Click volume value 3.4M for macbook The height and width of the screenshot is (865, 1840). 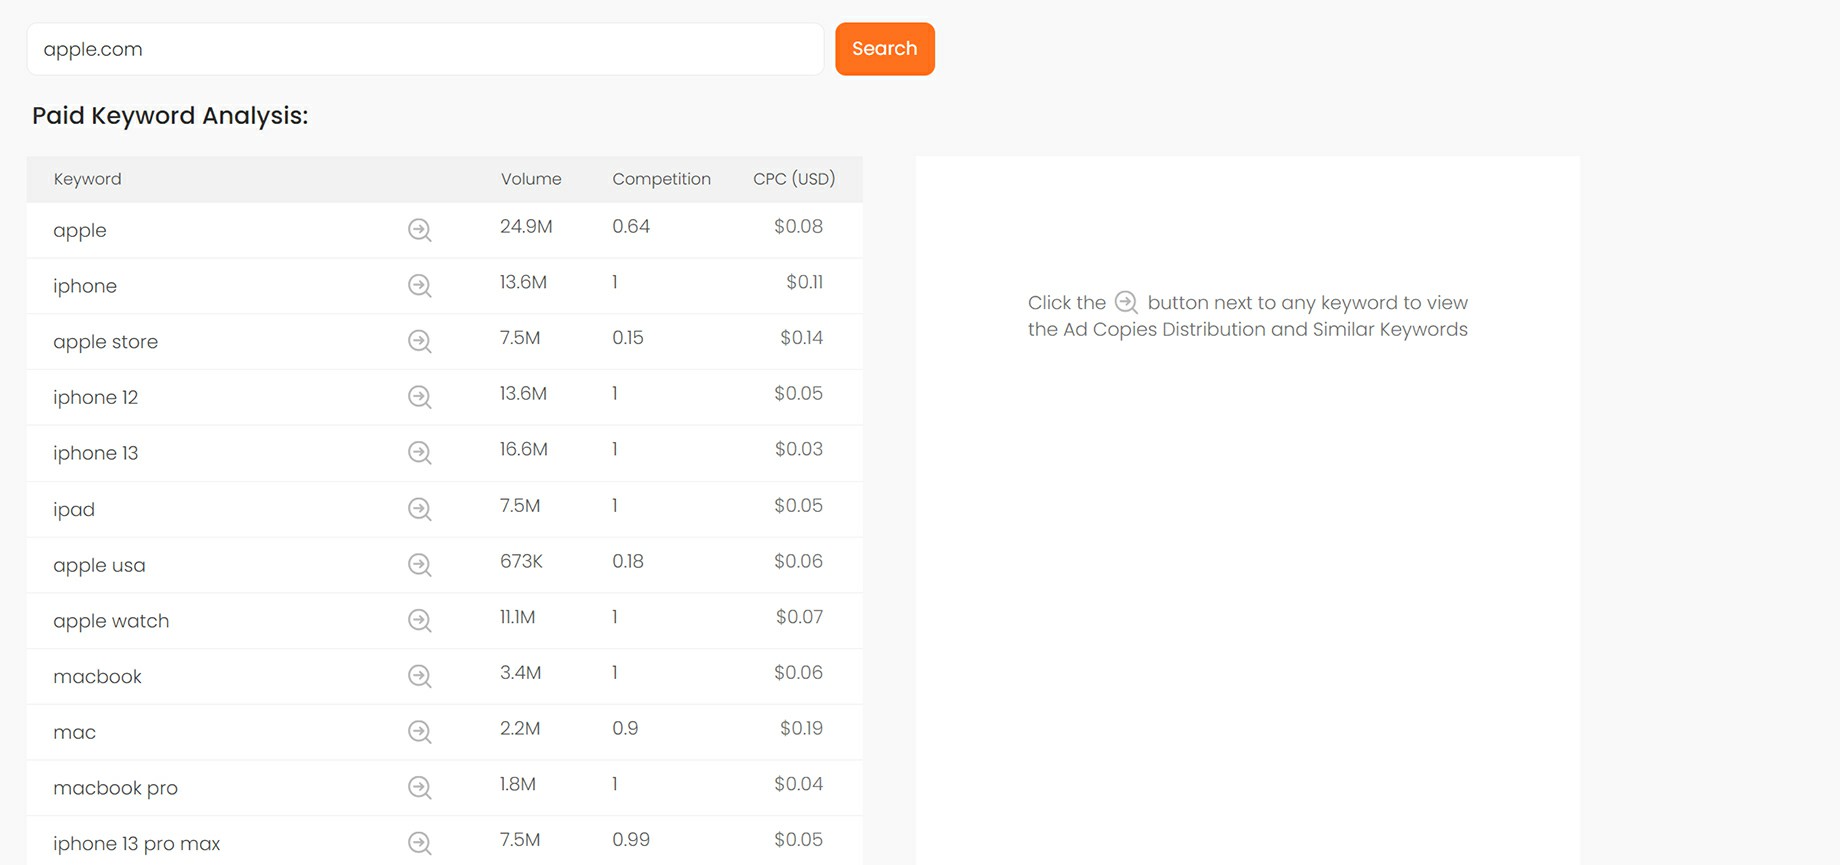(x=521, y=673)
